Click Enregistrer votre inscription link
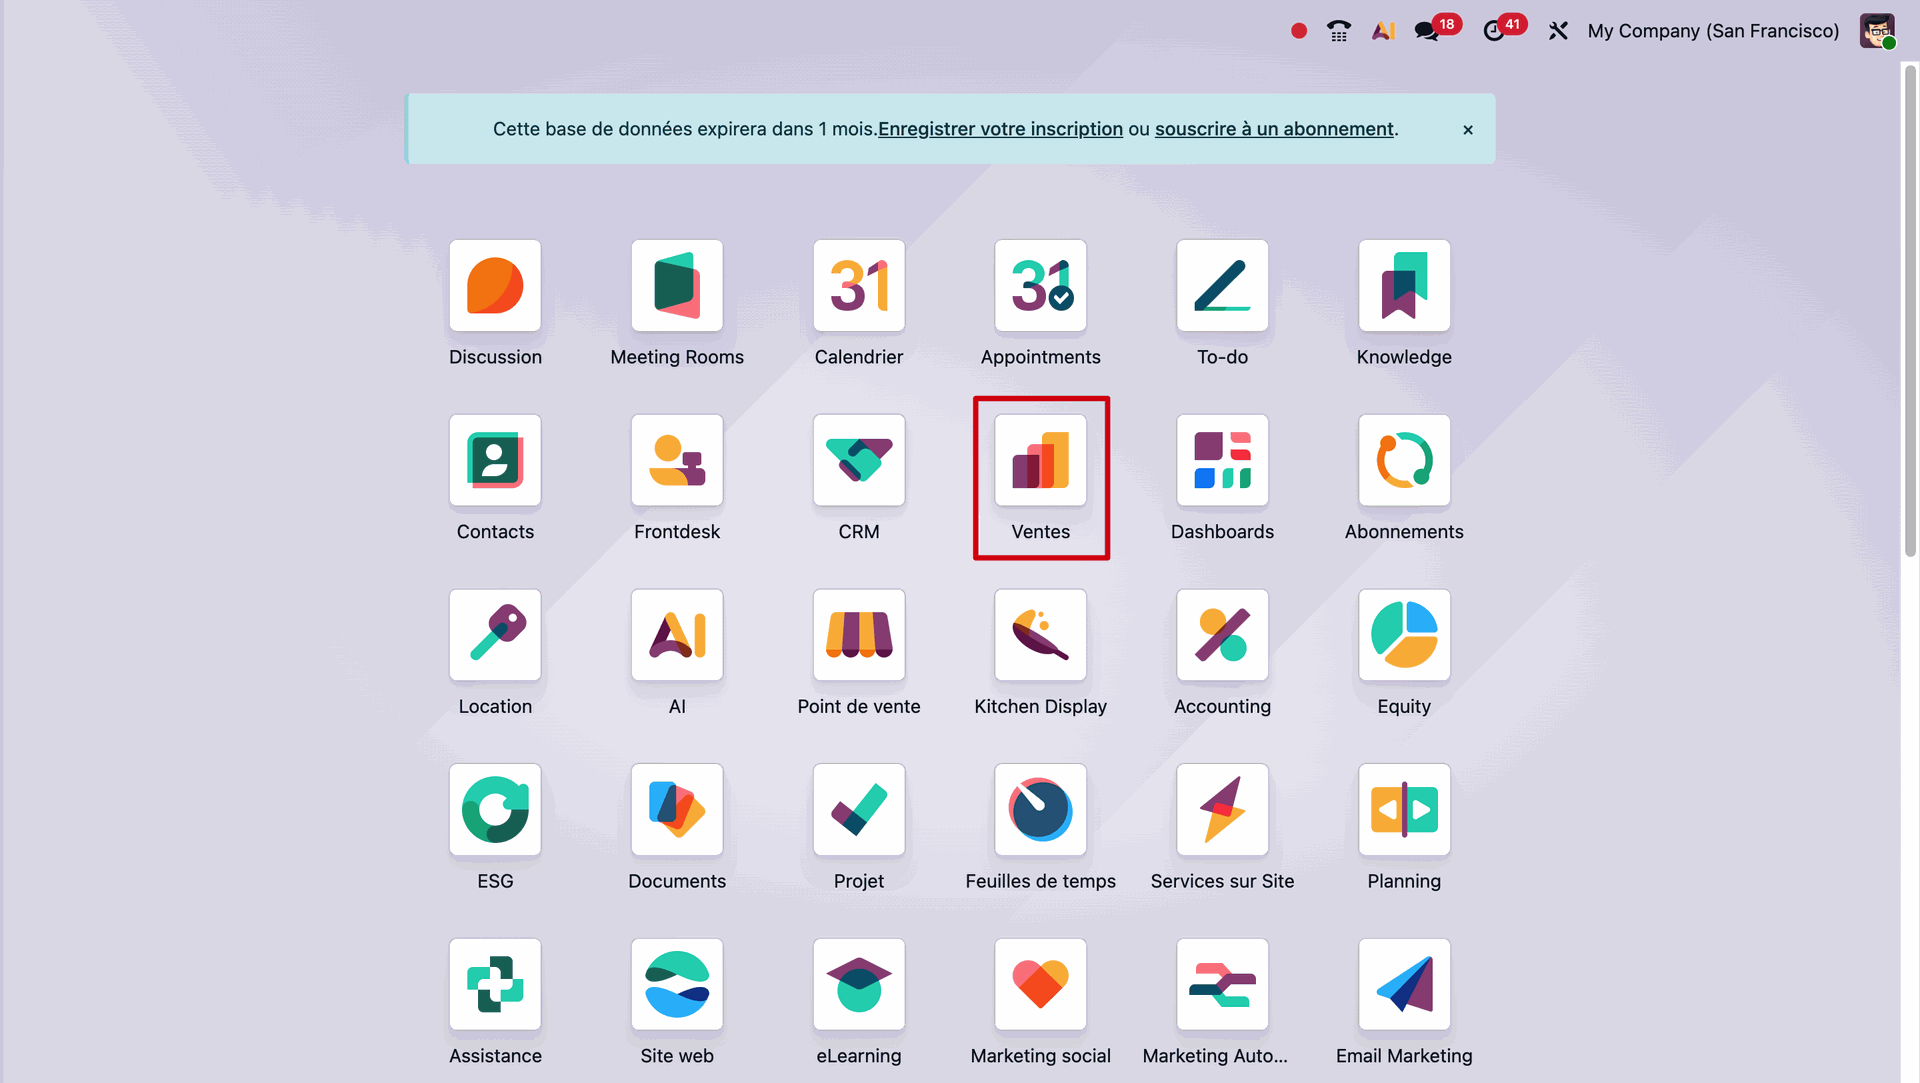Viewport: 1920px width, 1083px height. point(1000,129)
